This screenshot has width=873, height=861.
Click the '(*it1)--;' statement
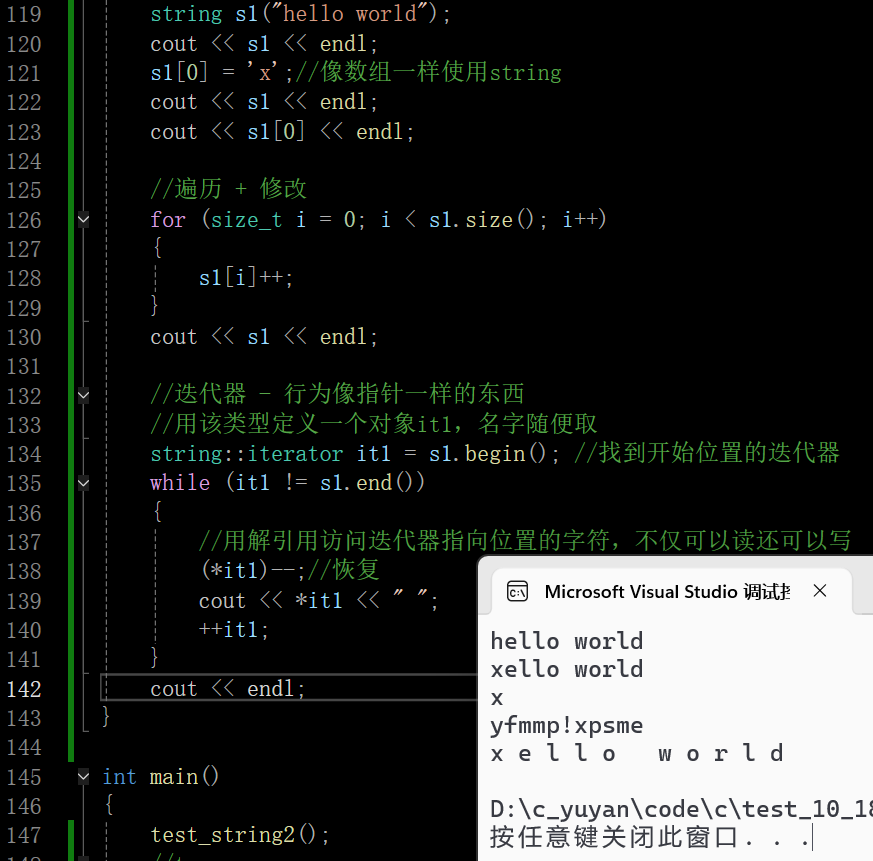pyautogui.click(x=253, y=570)
